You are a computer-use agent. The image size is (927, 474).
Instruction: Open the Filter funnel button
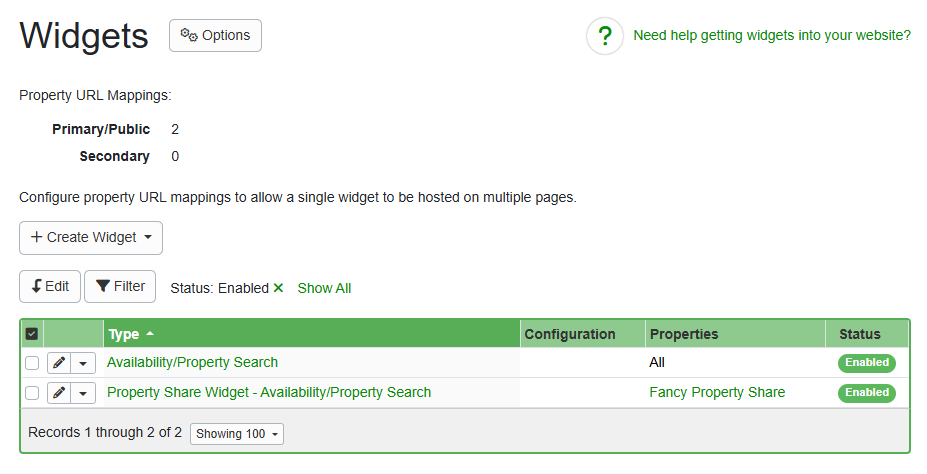tap(120, 286)
